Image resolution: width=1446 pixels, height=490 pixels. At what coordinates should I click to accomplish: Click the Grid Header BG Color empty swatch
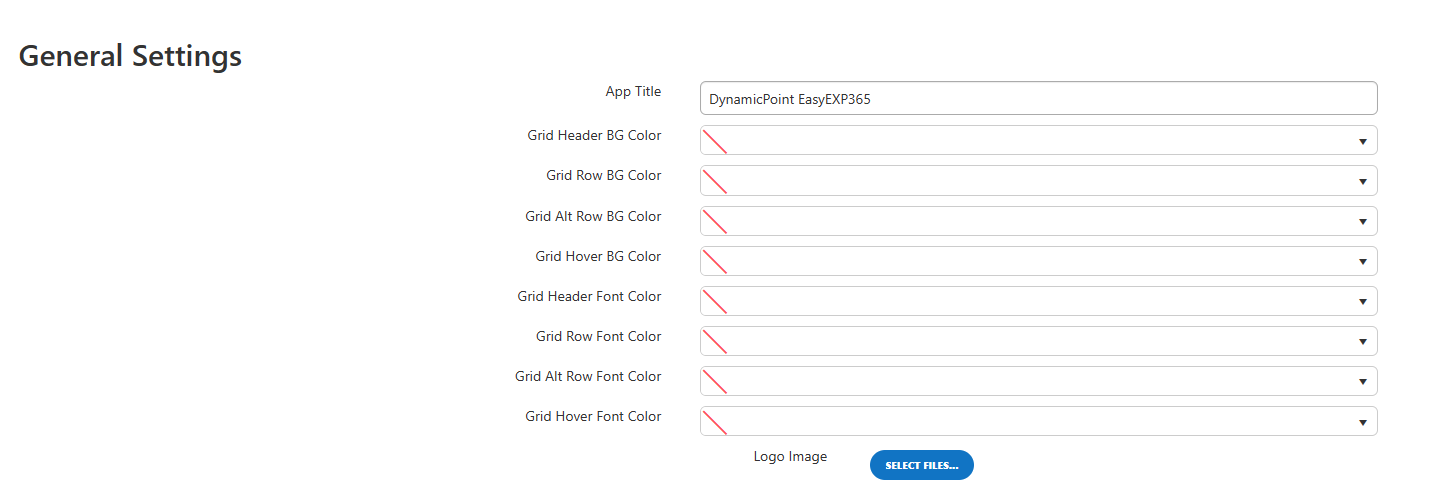[x=714, y=141]
